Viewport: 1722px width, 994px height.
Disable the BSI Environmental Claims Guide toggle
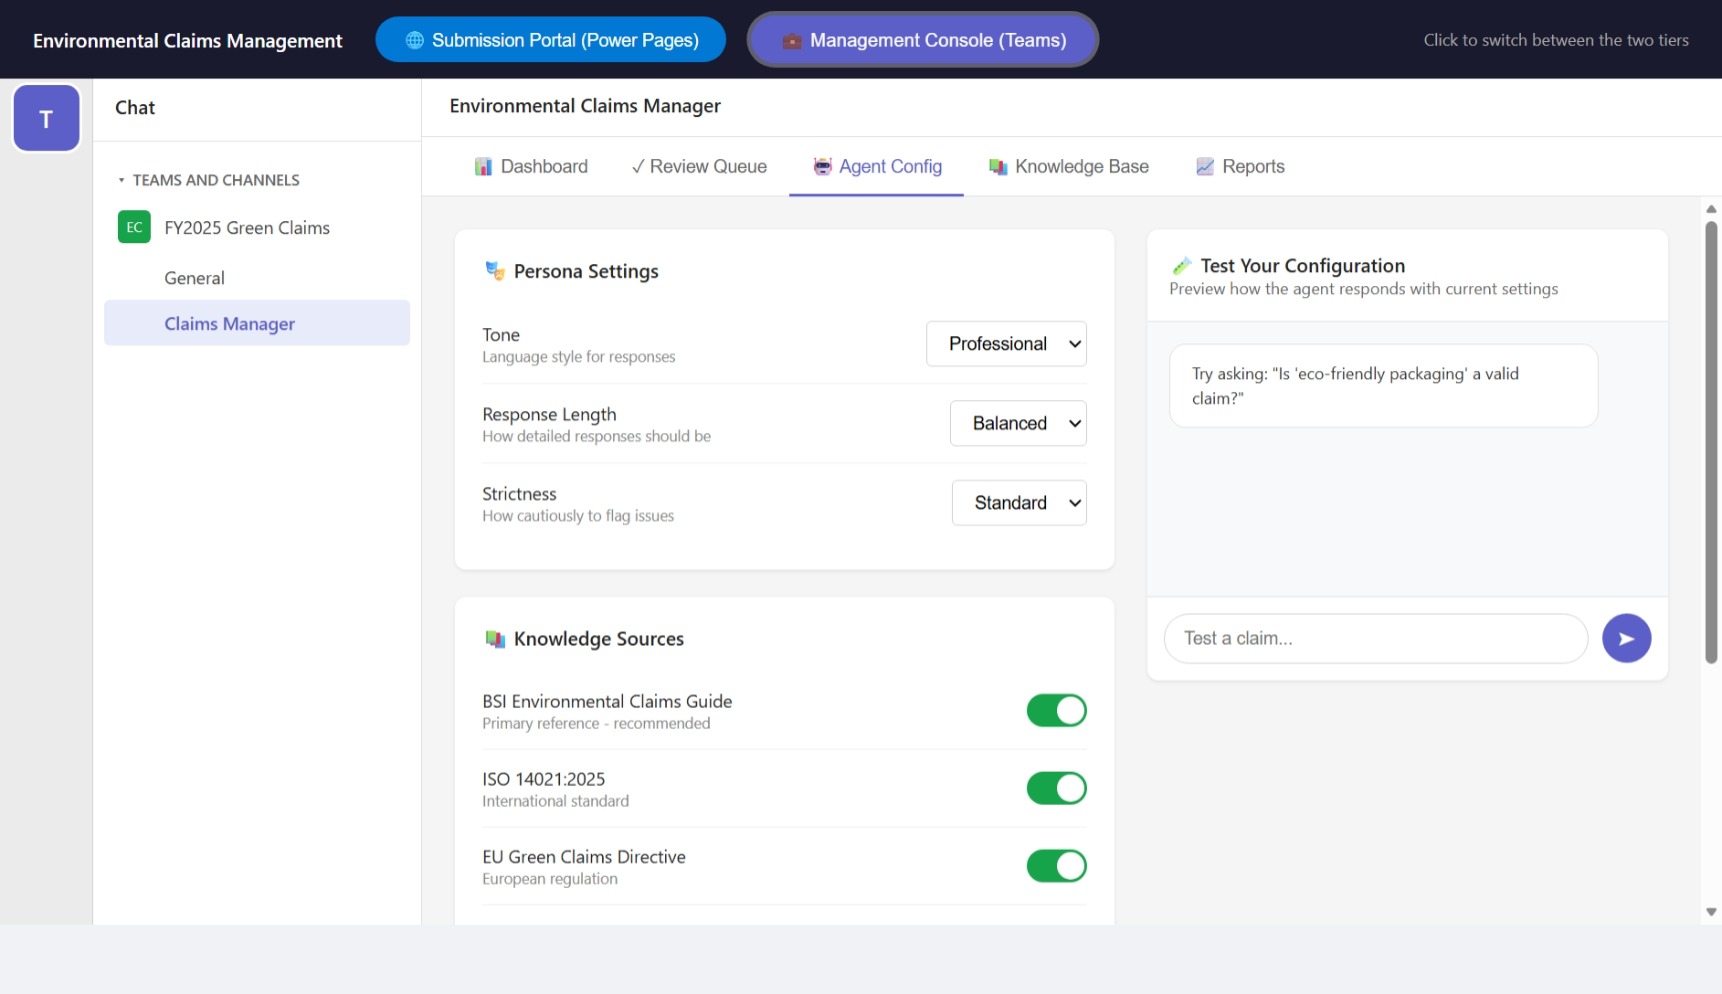point(1055,711)
